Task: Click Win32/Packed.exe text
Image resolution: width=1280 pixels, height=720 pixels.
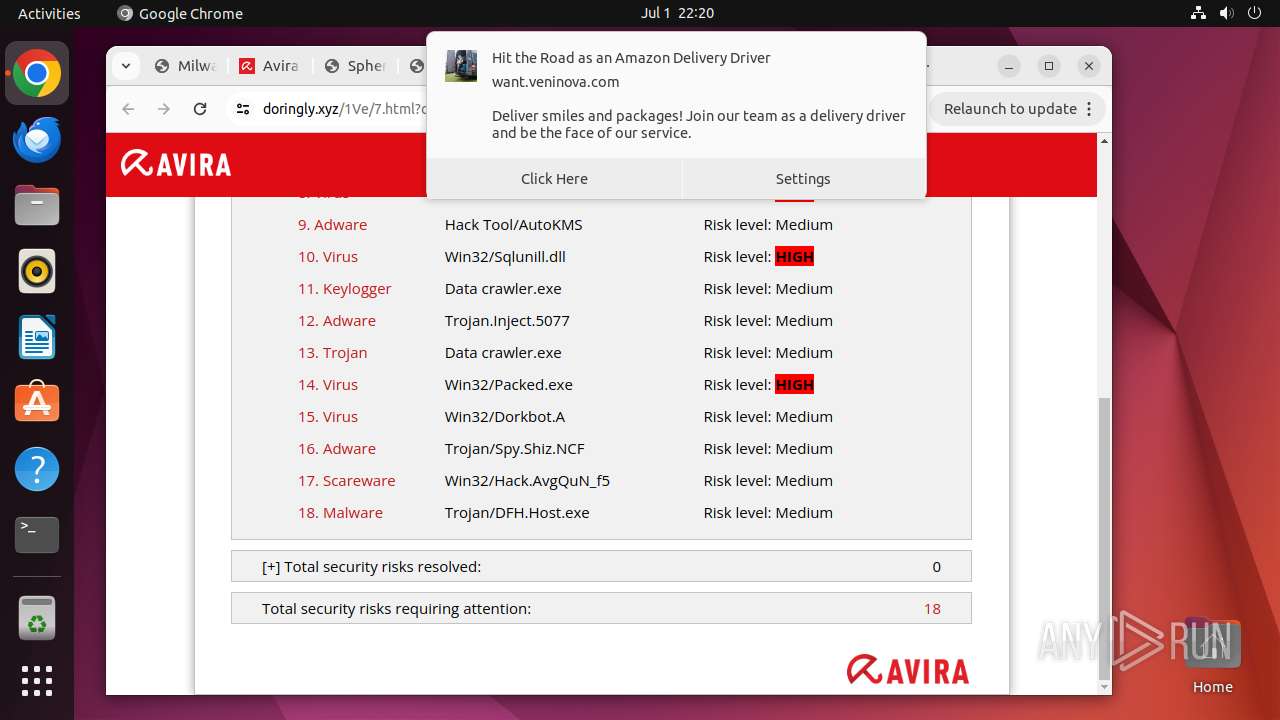Action: click(509, 385)
